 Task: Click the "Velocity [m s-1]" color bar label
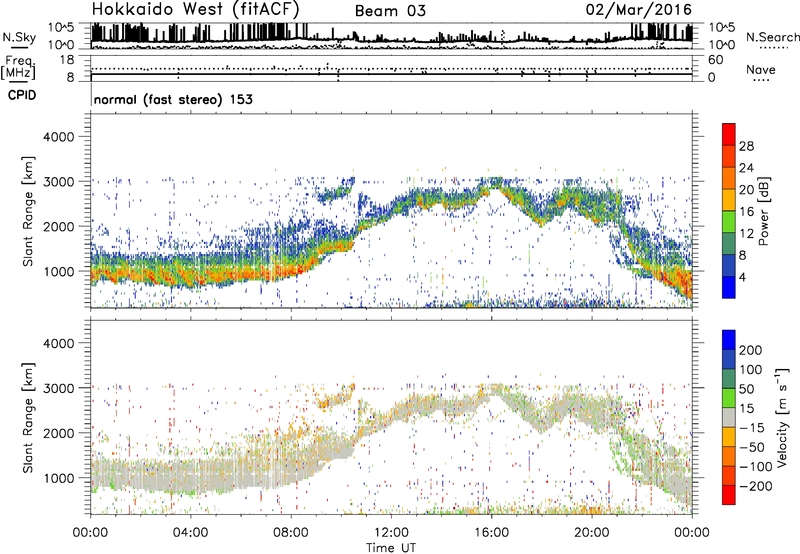click(783, 417)
